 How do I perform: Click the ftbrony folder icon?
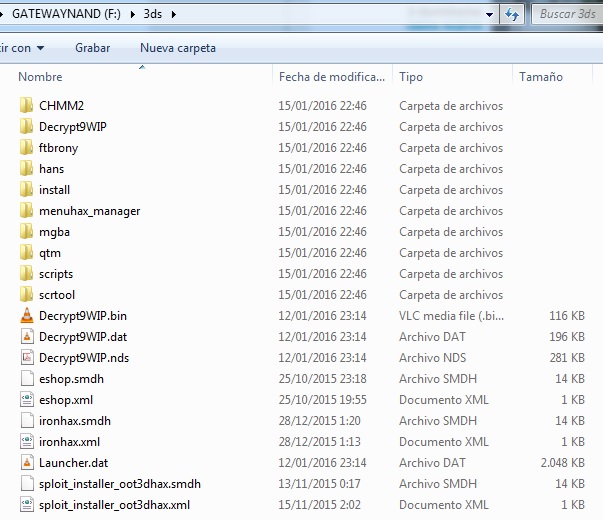(27, 148)
